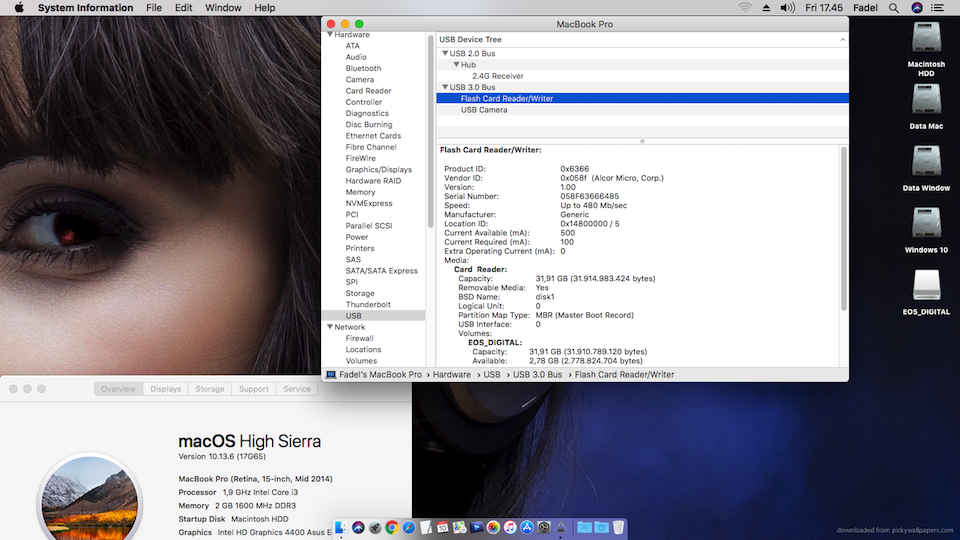Open Photos app in the Dock
This screenshot has width=960, height=540.
pyautogui.click(x=493, y=528)
